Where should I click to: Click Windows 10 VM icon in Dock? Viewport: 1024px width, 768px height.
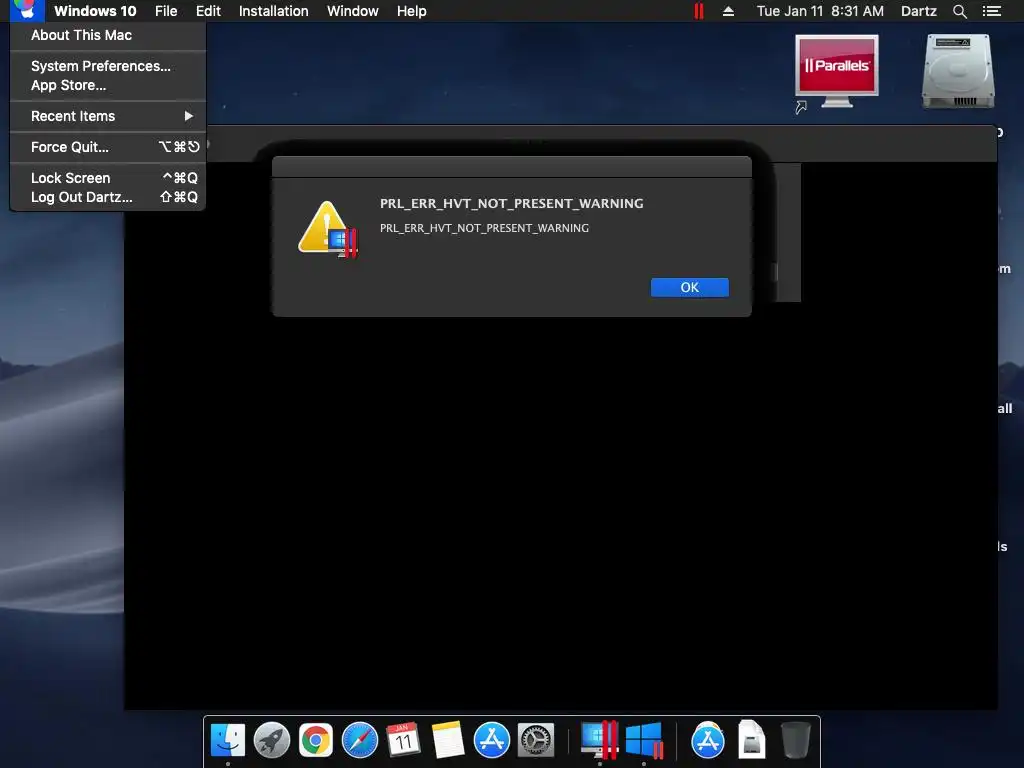coord(644,740)
